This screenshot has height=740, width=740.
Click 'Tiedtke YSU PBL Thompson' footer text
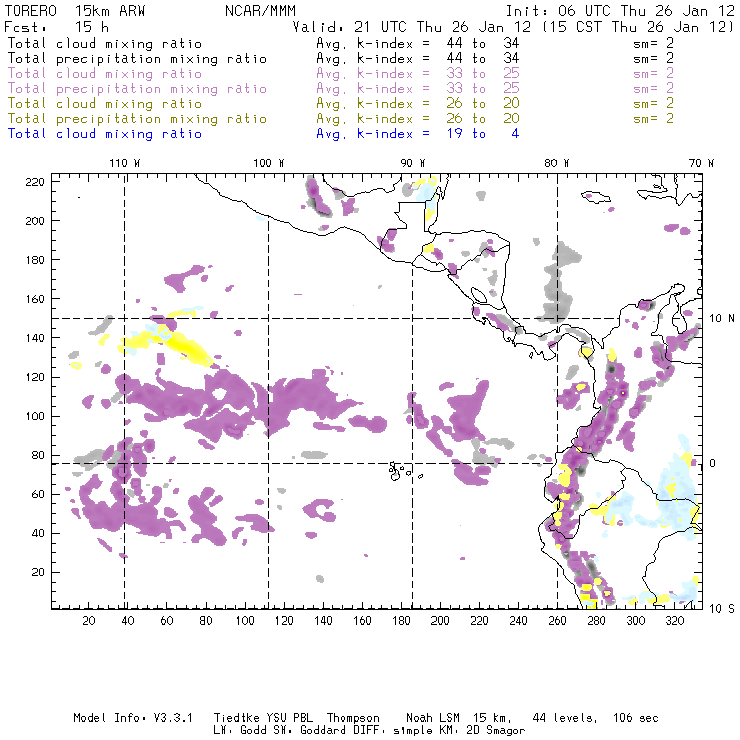pos(296,718)
